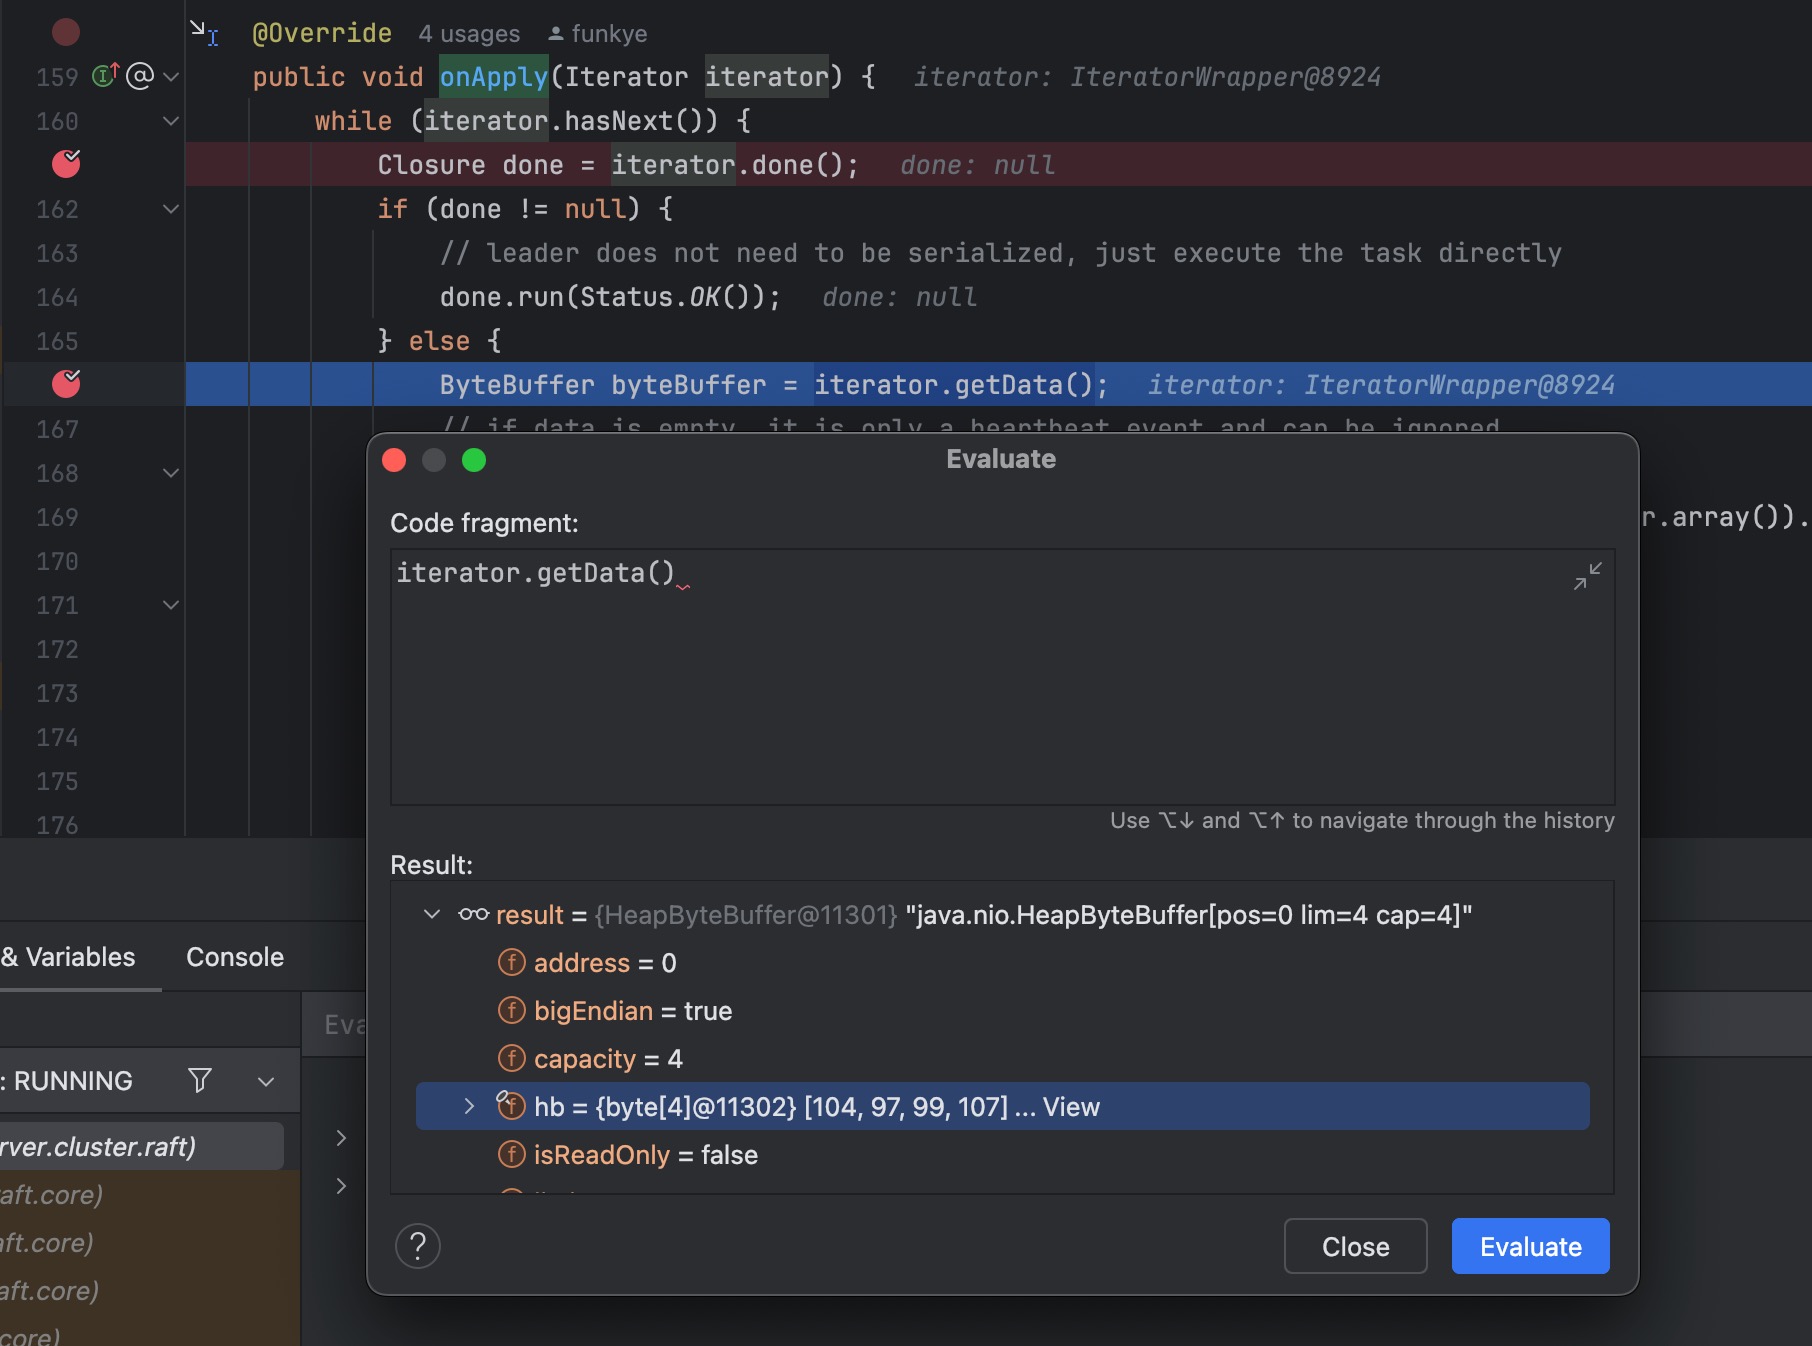1812x1346 pixels.
Task: Expand the hb byte array node
Action: 469,1106
